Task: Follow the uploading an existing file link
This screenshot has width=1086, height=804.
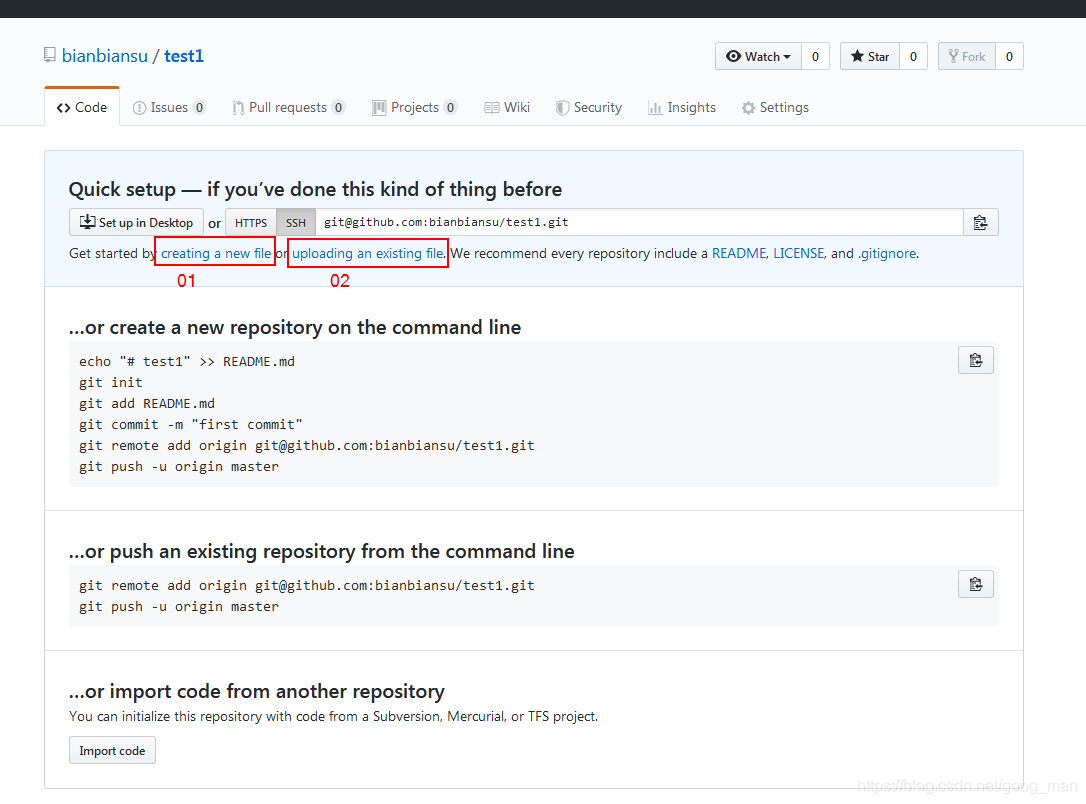Action: 368,253
